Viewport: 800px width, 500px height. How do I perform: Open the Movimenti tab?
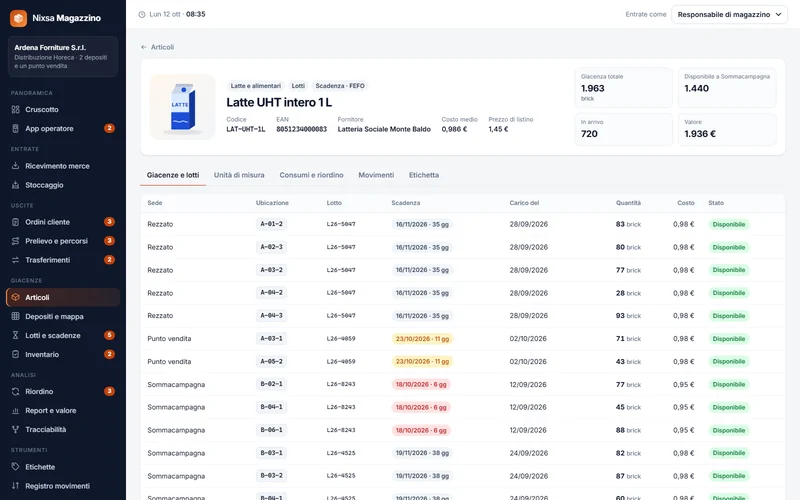click(376, 175)
